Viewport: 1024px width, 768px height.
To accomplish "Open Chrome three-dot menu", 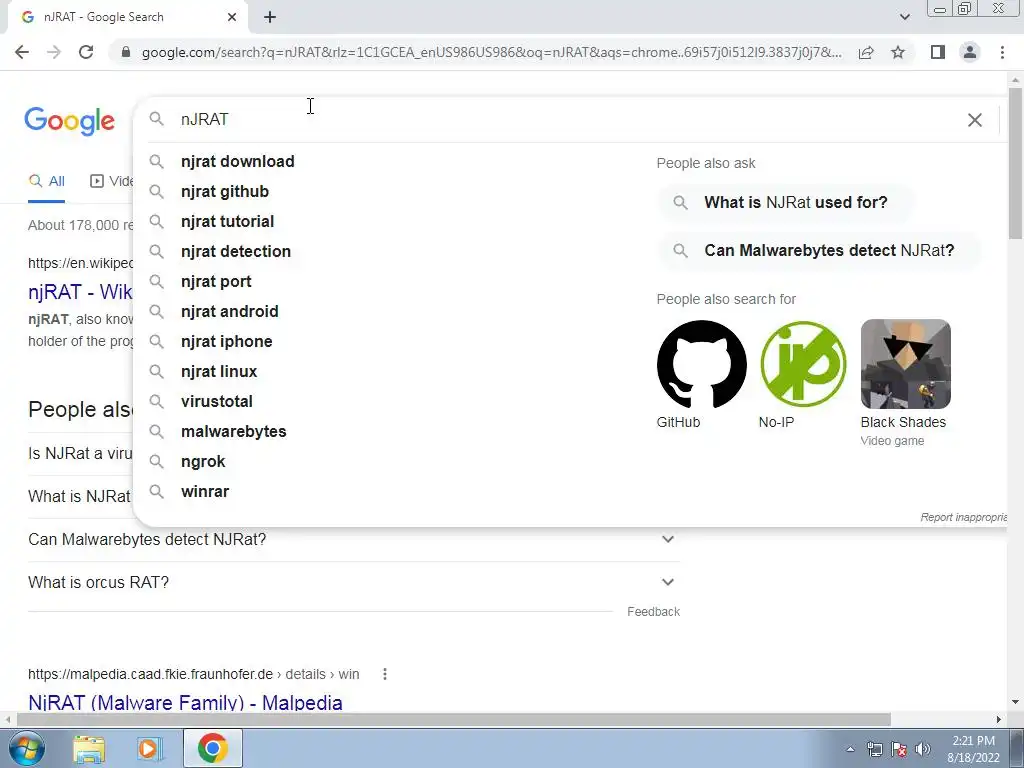I will [x=1002, y=52].
